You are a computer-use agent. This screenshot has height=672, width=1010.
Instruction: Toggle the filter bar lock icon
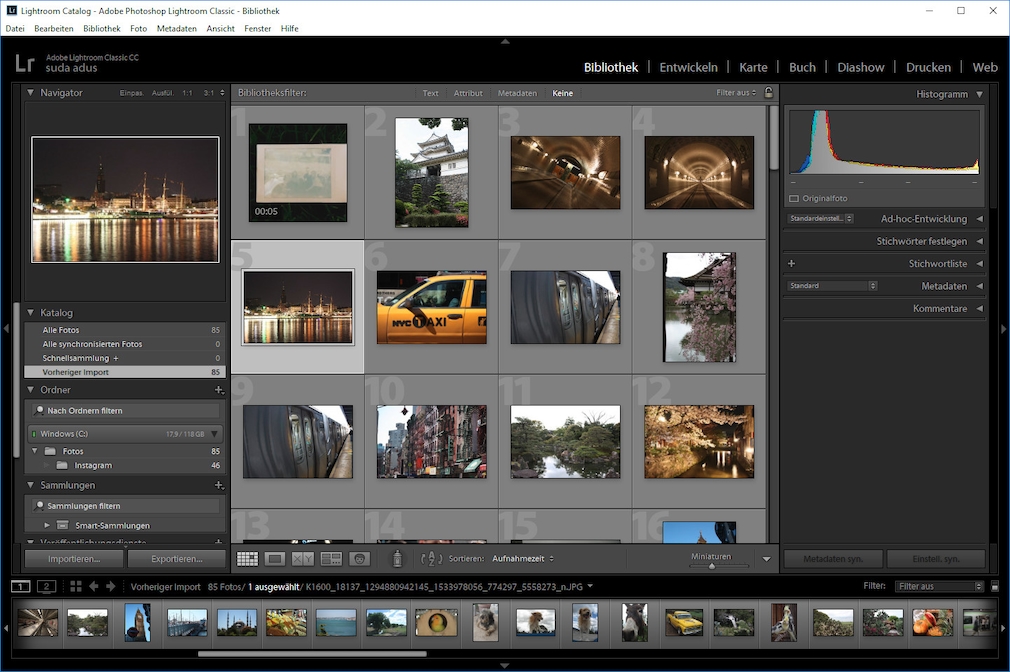pos(767,92)
